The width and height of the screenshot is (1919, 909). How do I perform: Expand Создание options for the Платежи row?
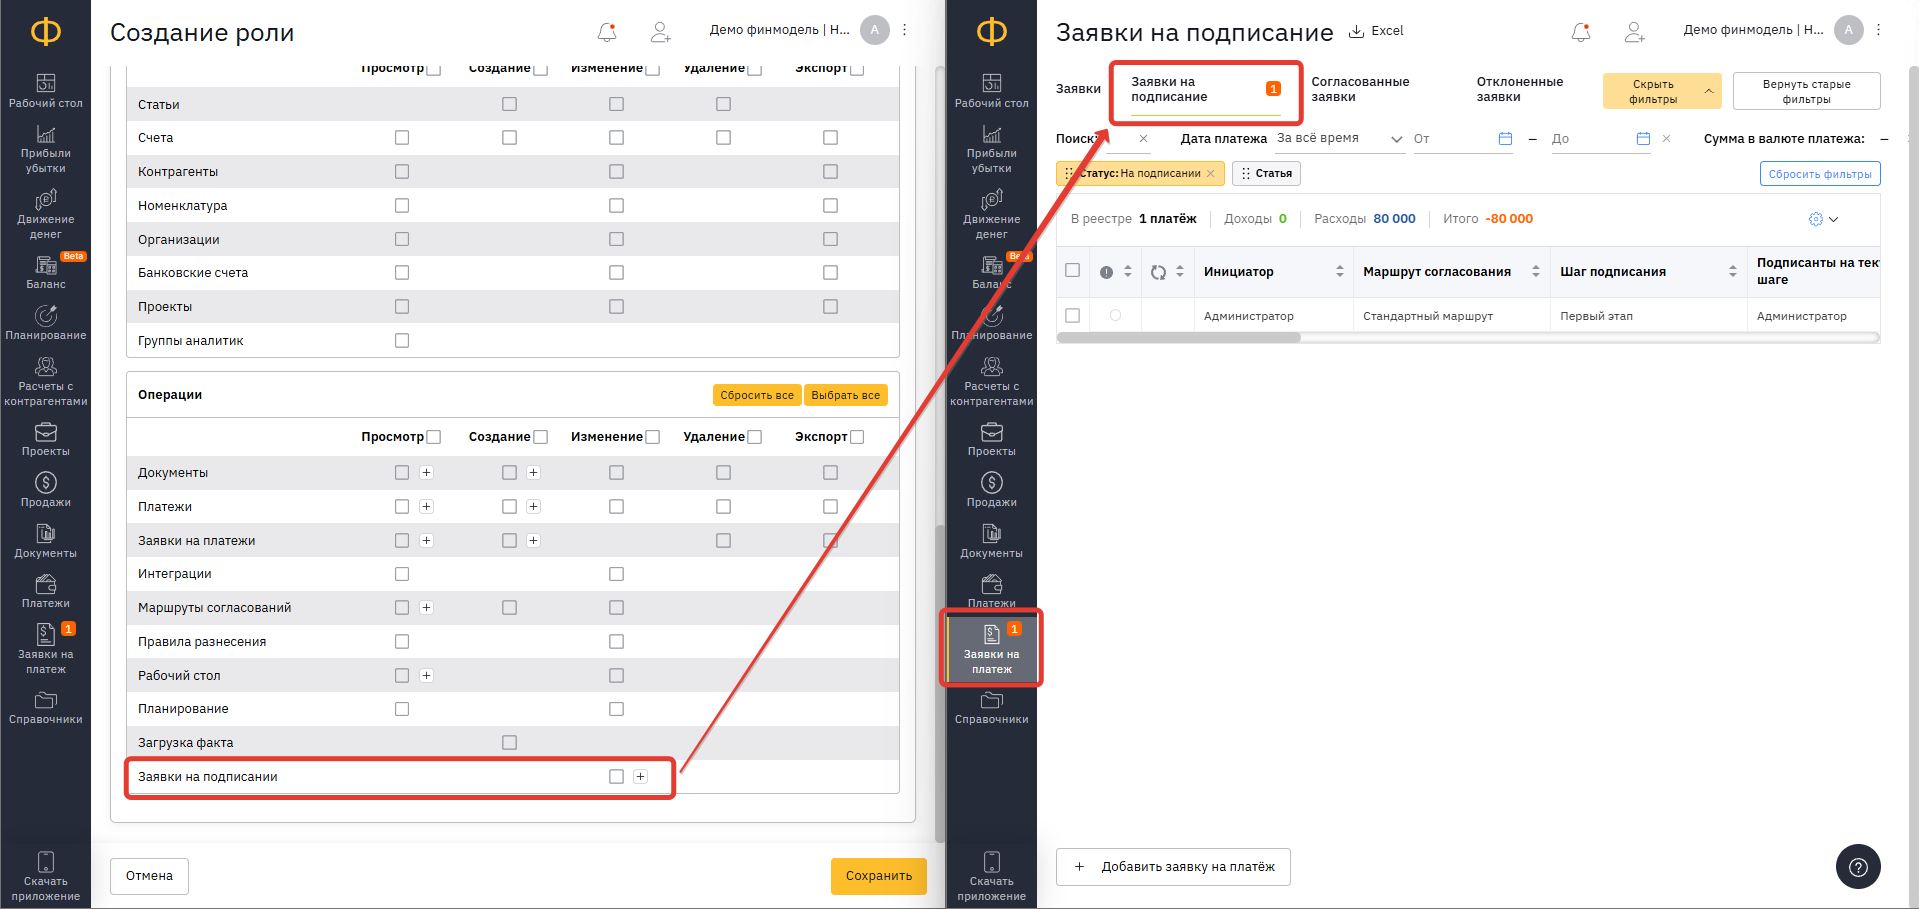(534, 507)
